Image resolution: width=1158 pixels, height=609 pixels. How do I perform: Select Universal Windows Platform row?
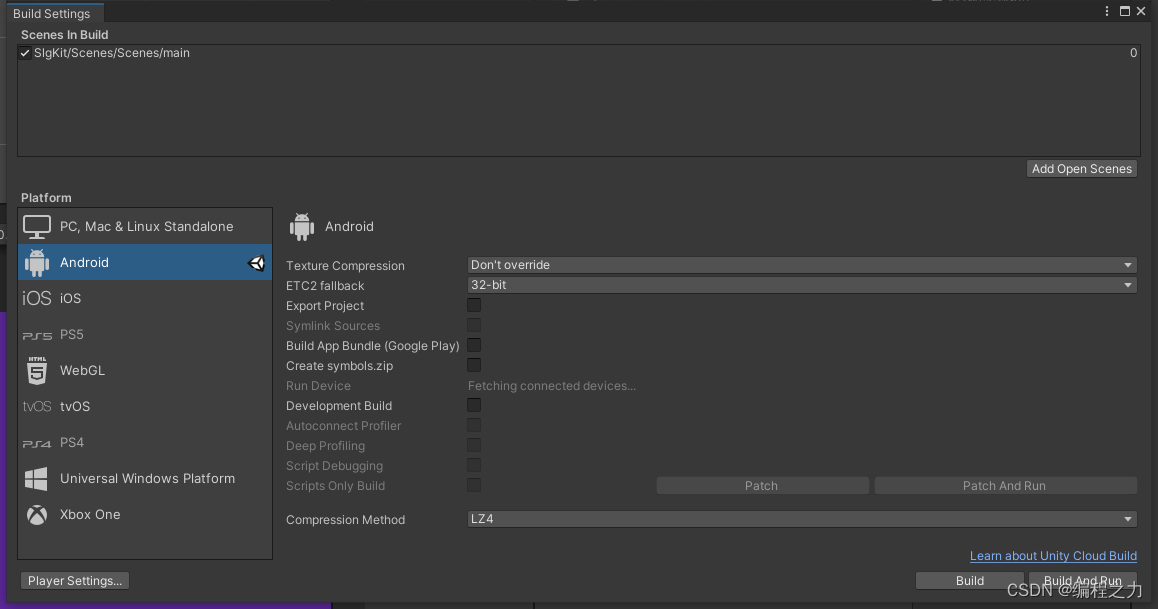coord(145,478)
